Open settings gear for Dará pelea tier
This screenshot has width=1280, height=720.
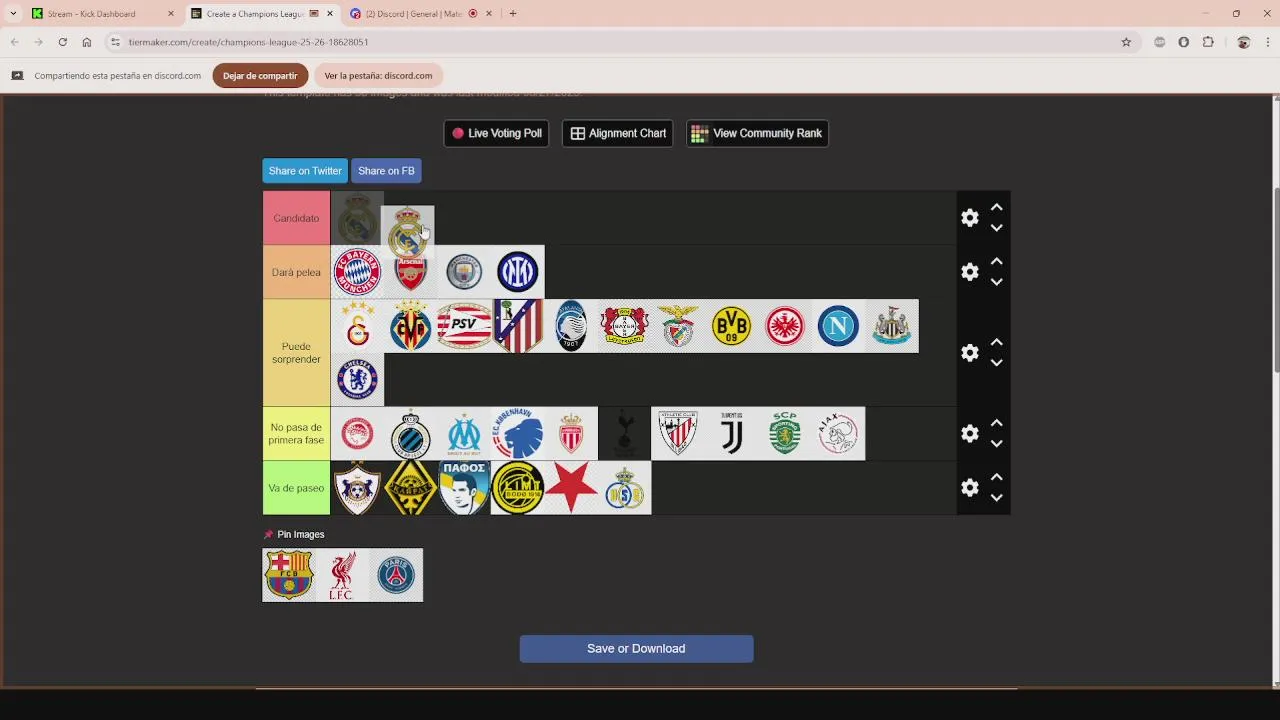970,272
